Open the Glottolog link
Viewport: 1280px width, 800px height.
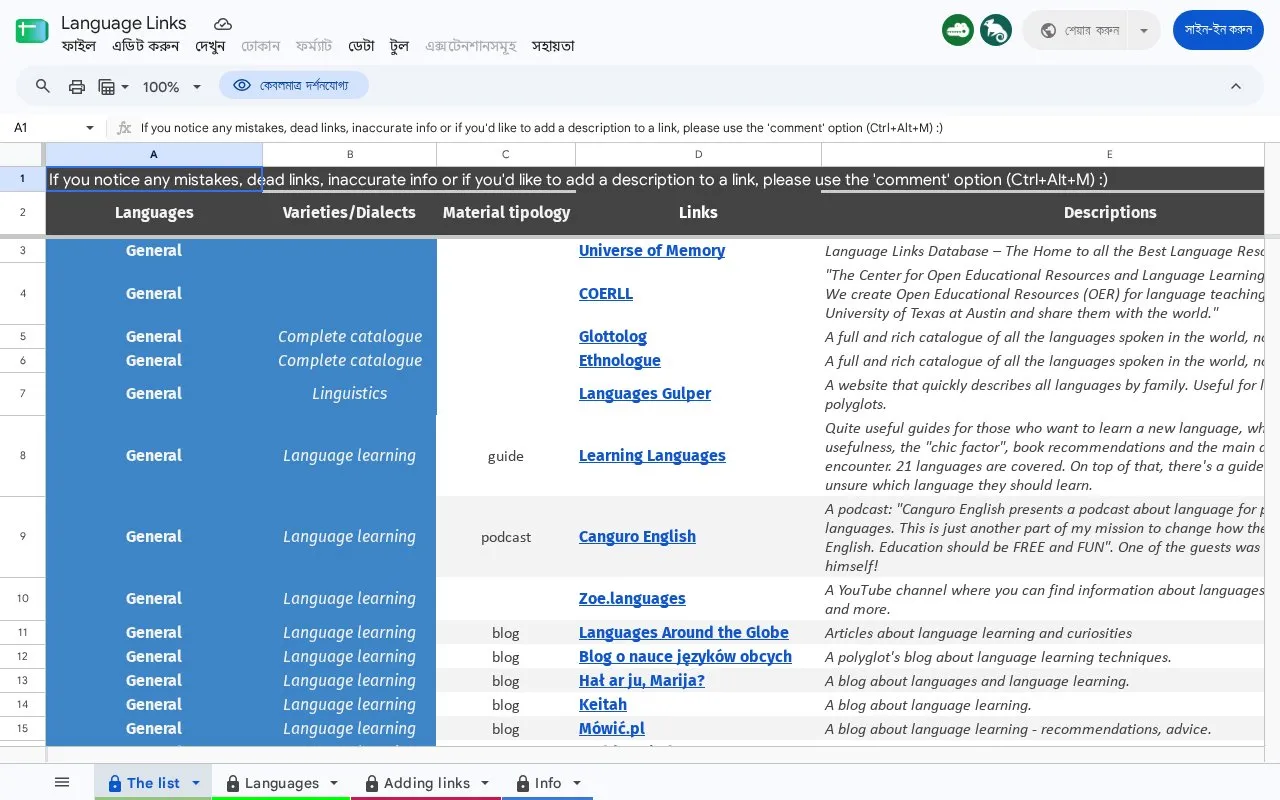[x=613, y=337]
